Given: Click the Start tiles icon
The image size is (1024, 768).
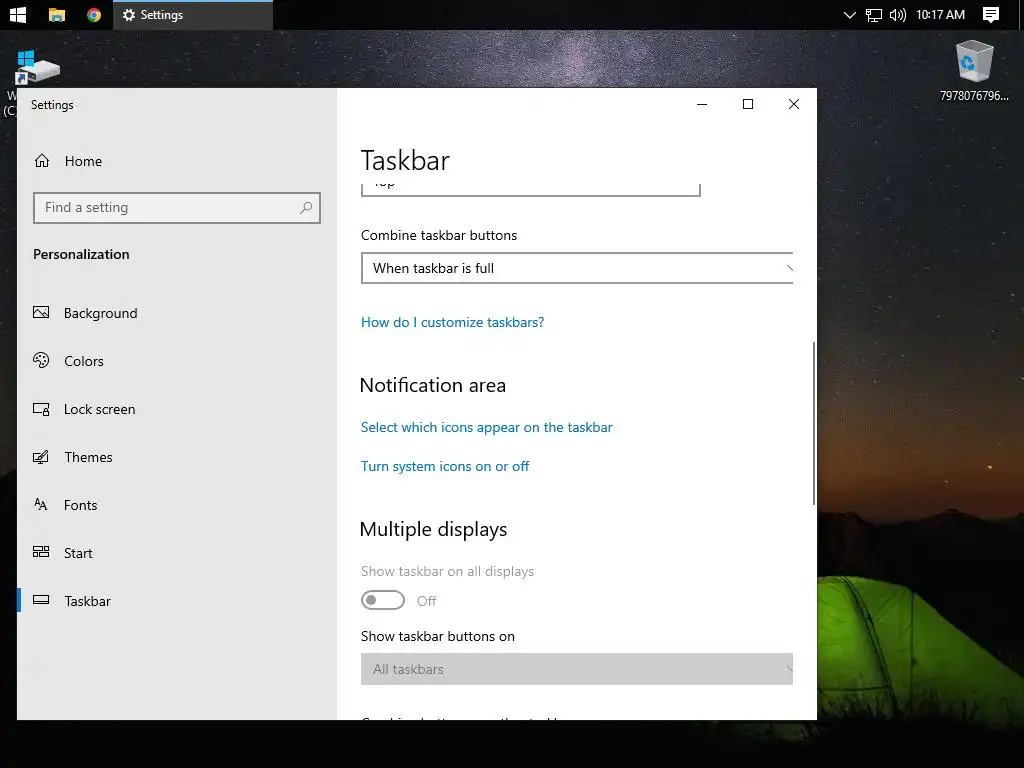Looking at the screenshot, I should pos(41,552).
